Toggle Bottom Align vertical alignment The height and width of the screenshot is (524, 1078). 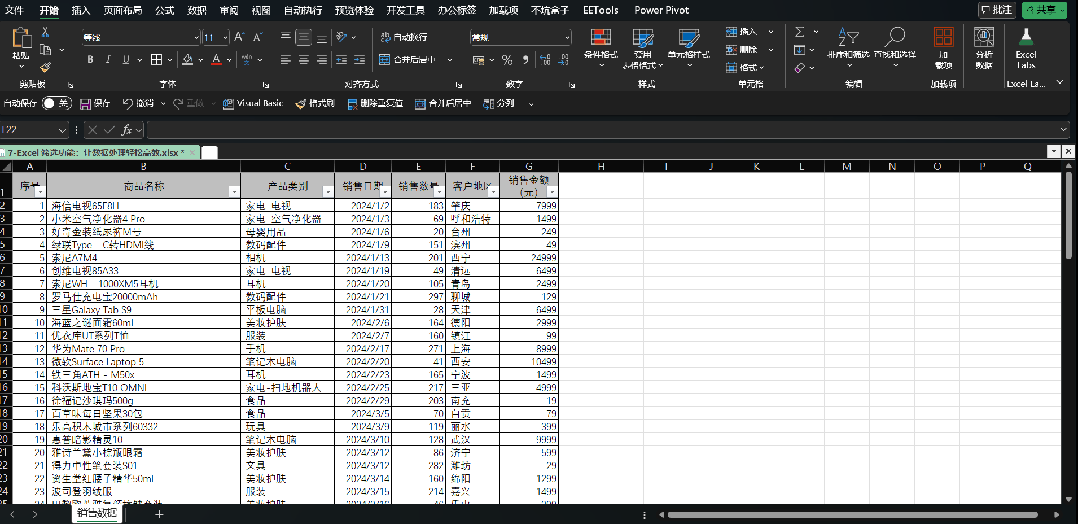click(322, 37)
